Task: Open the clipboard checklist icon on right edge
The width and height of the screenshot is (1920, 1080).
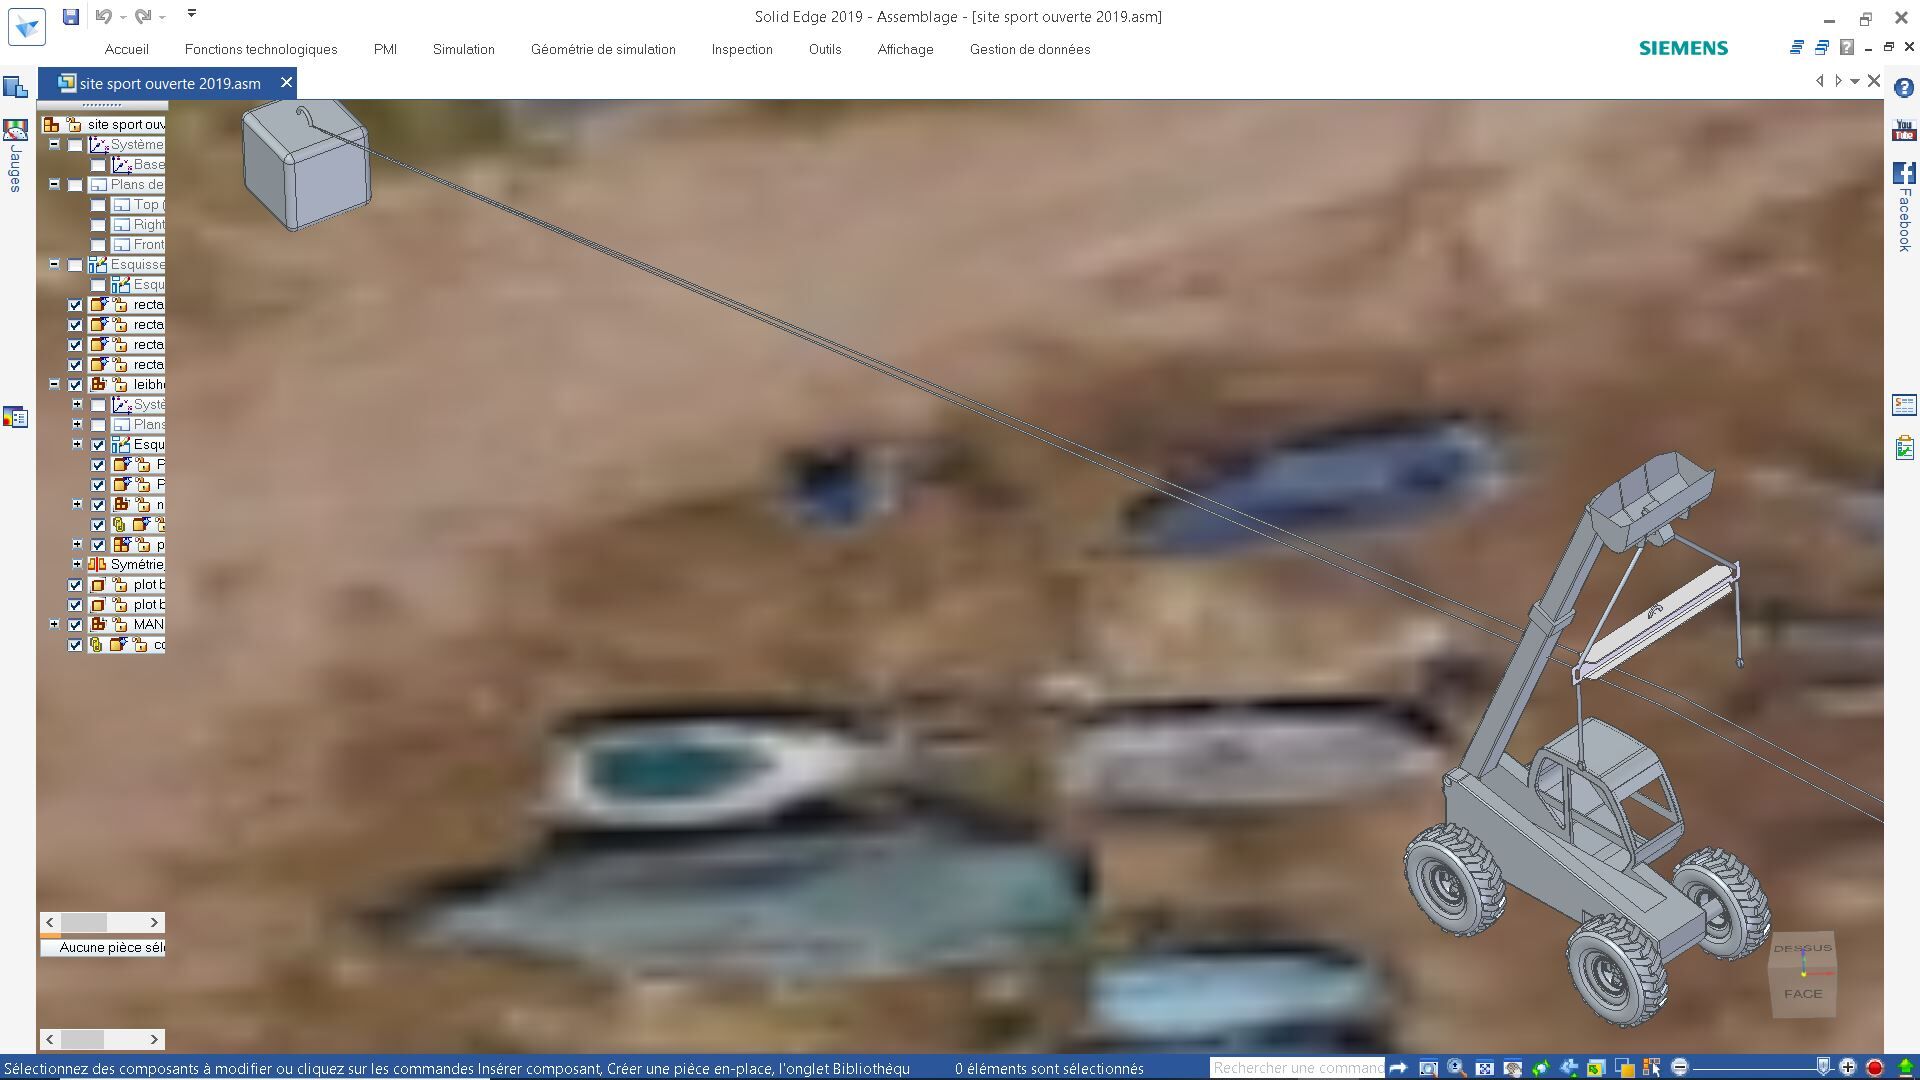Action: [x=1904, y=447]
